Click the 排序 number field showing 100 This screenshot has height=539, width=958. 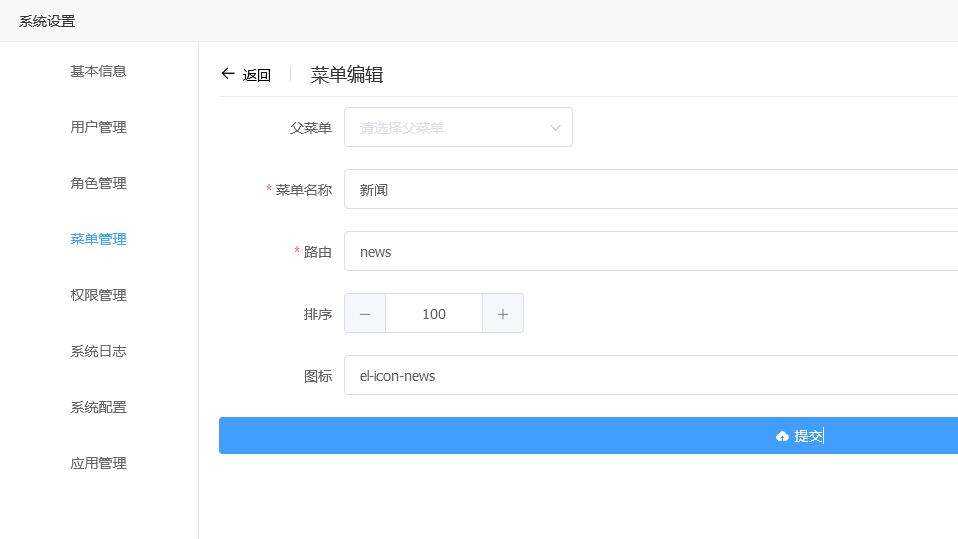[434, 314]
